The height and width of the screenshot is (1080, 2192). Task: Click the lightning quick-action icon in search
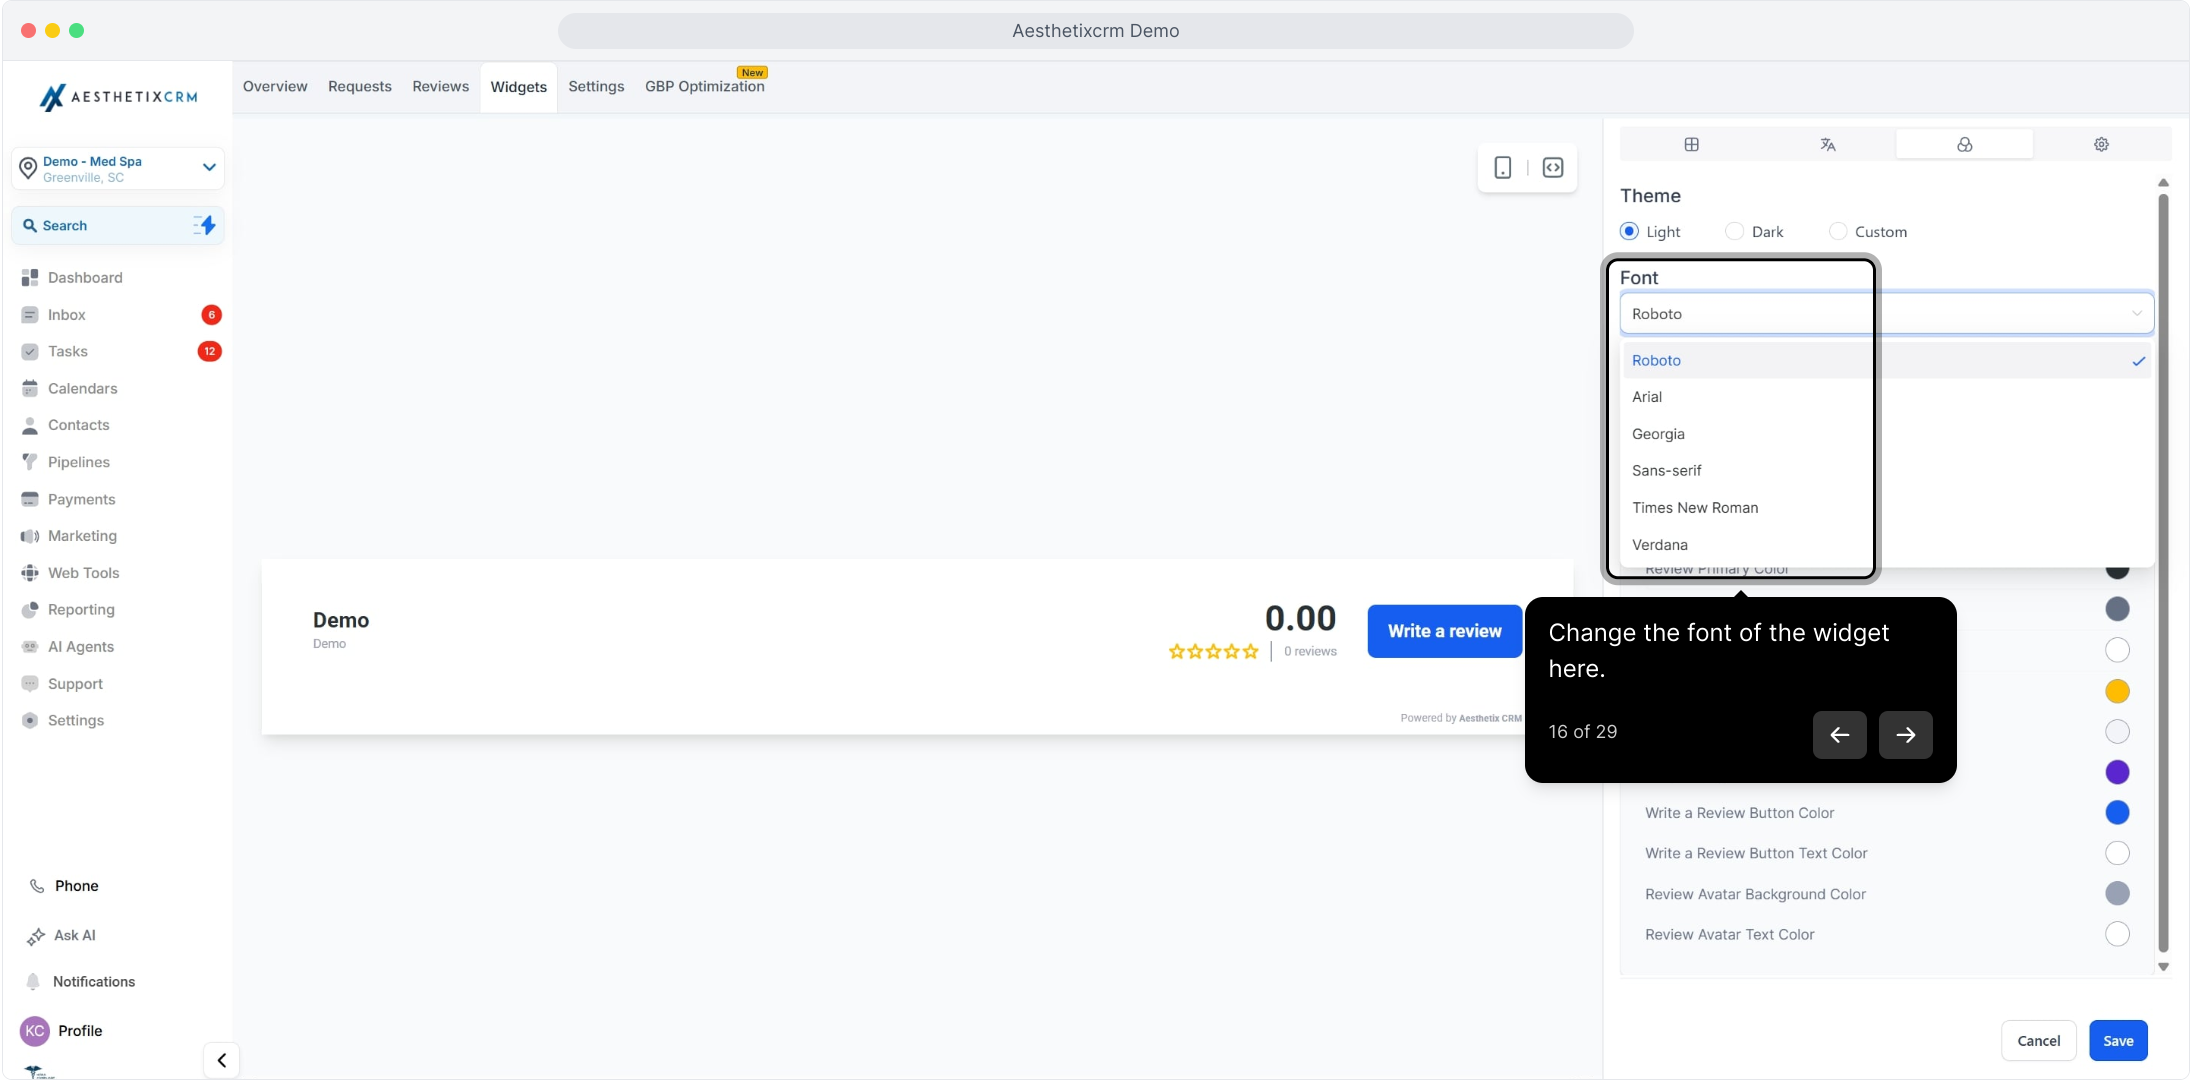pyautogui.click(x=204, y=225)
